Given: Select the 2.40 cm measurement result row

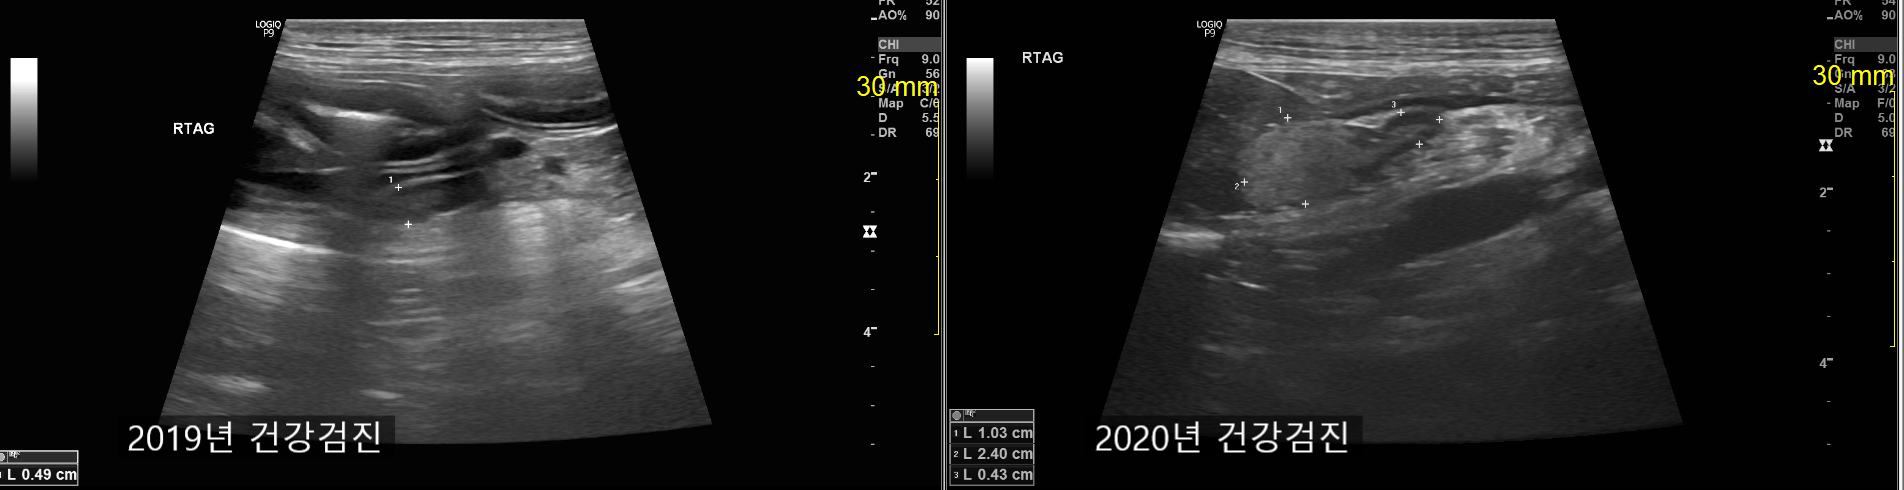Looking at the screenshot, I should (992, 454).
